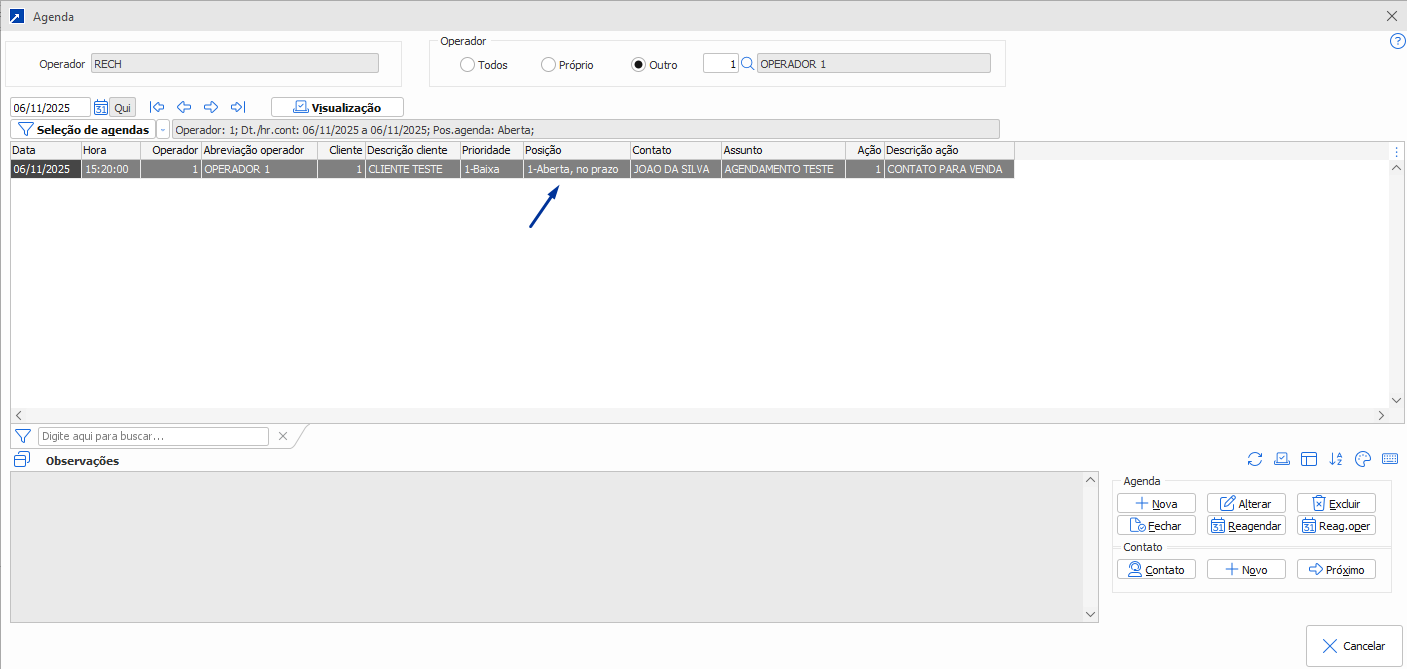1407x669 pixels.
Task: Click the Data column header
Action: click(46, 150)
